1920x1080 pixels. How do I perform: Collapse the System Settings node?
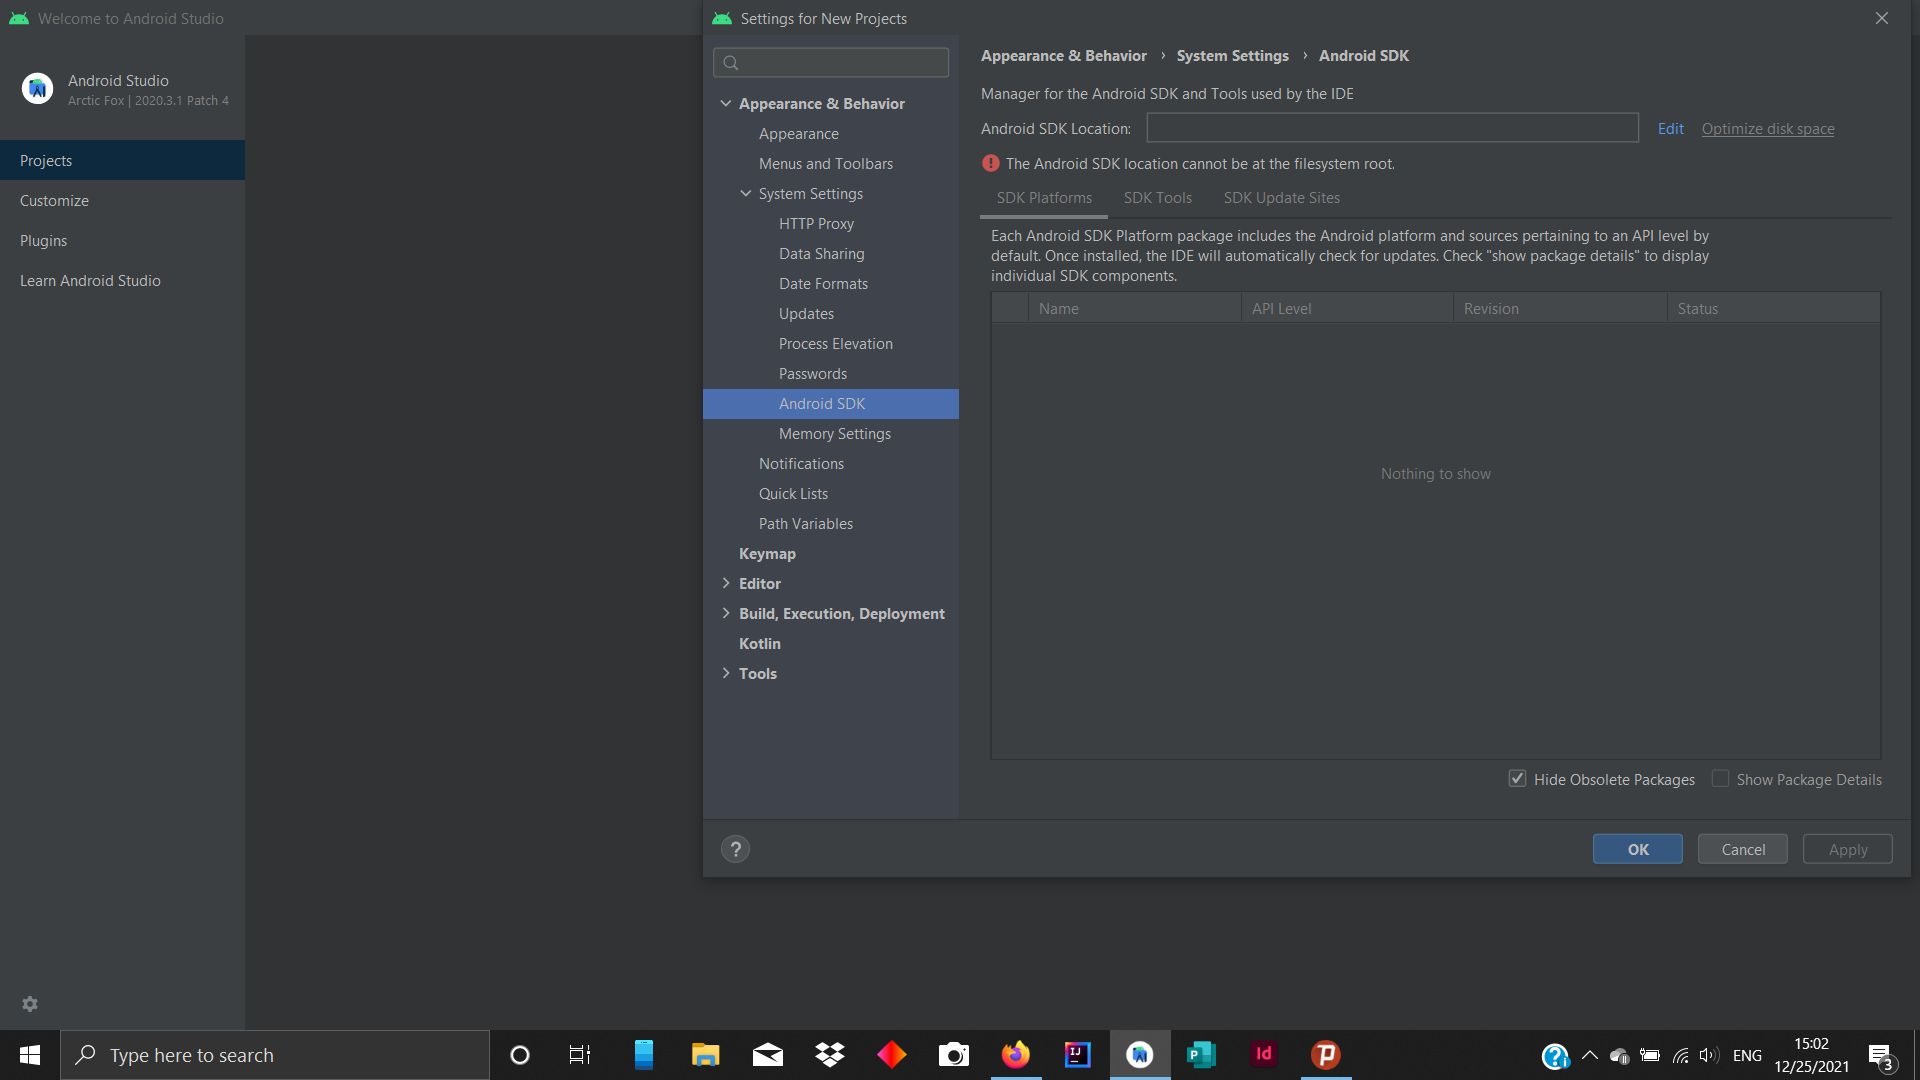point(746,193)
